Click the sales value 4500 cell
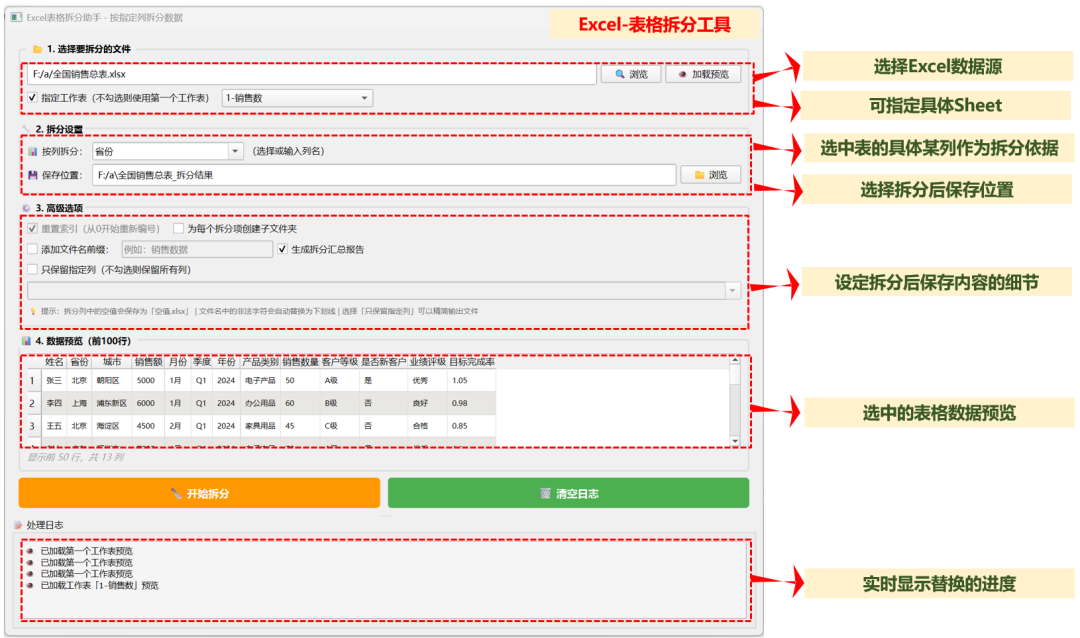The width and height of the screenshot is (1080, 638). coord(149,426)
